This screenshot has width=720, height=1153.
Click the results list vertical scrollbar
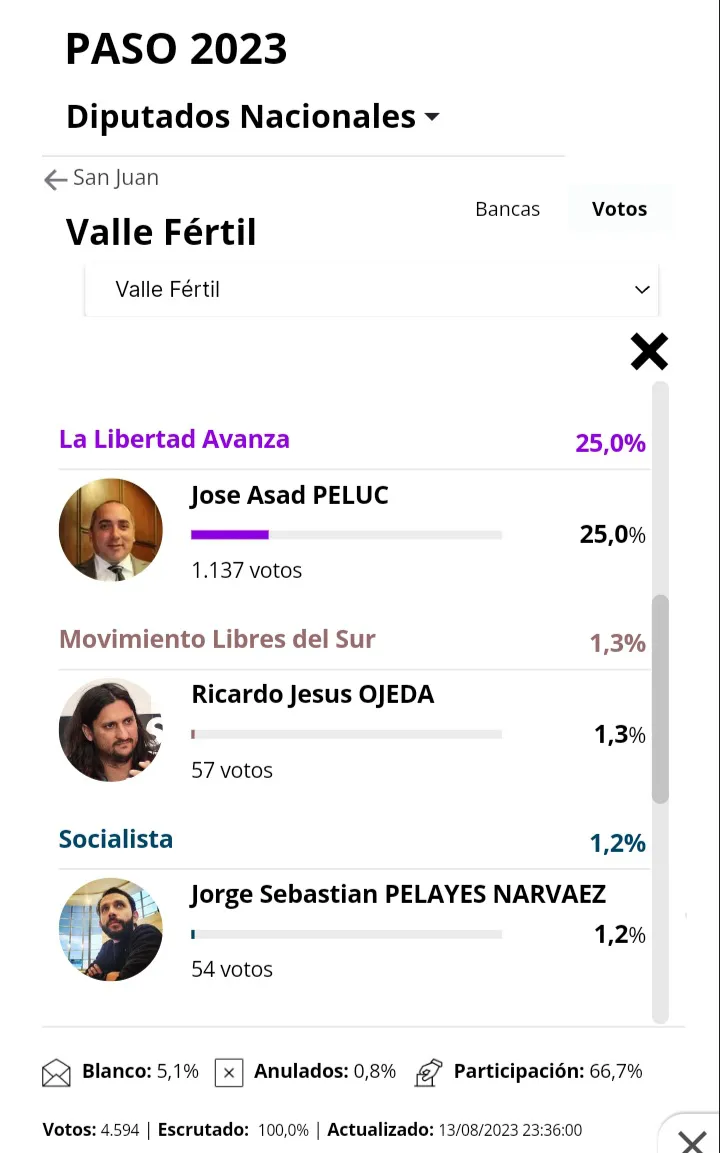pos(660,698)
